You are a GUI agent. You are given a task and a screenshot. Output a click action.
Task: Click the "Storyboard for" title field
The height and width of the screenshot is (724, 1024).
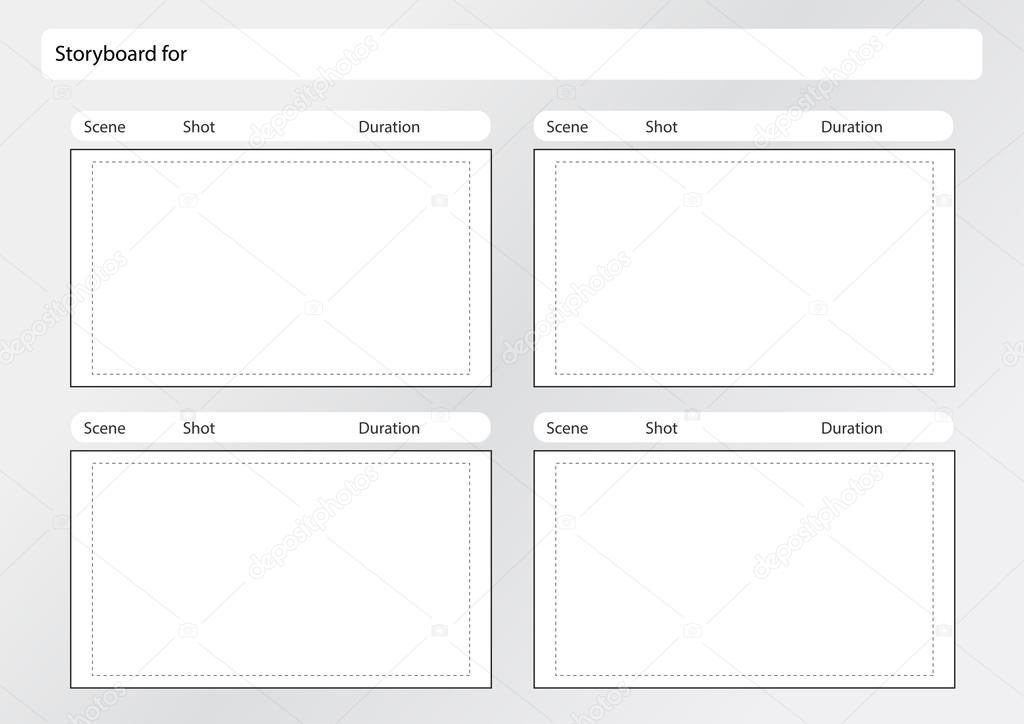pyautogui.click(x=511, y=54)
